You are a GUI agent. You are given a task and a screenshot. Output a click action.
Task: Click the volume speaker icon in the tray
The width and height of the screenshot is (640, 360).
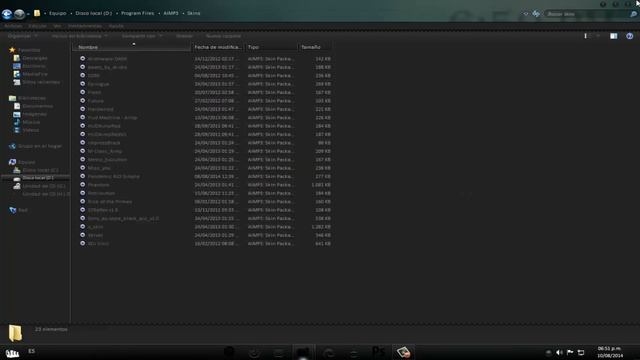[x=559, y=352]
